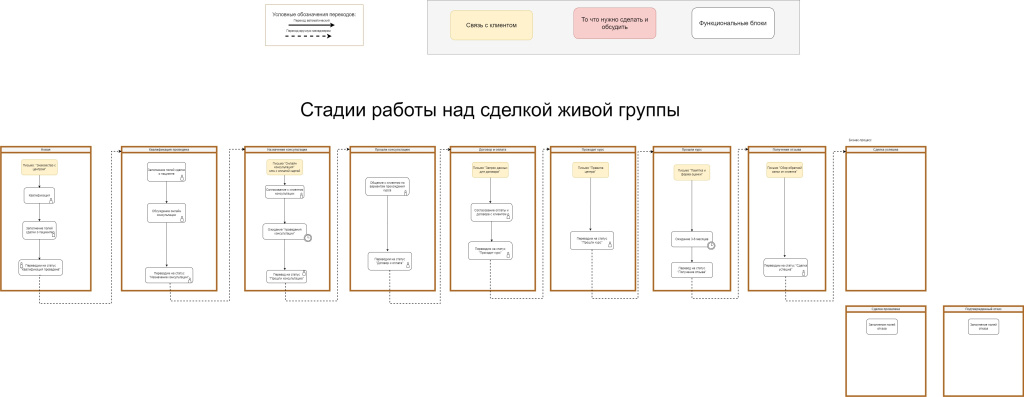Viewport: 1024px width, 397px height.
Task: Select 'Заполнение полей отказа' in Подтвержденный отказ
Action: tap(983, 326)
